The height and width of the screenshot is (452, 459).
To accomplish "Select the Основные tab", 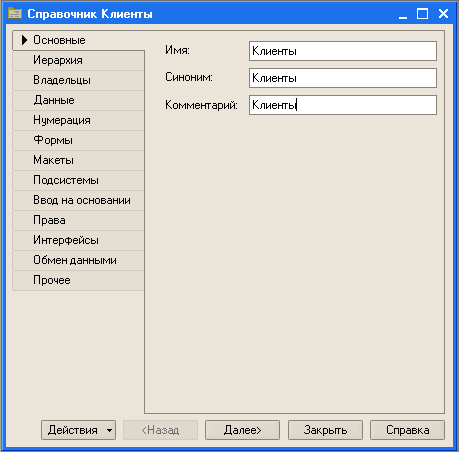I will point(79,40).
